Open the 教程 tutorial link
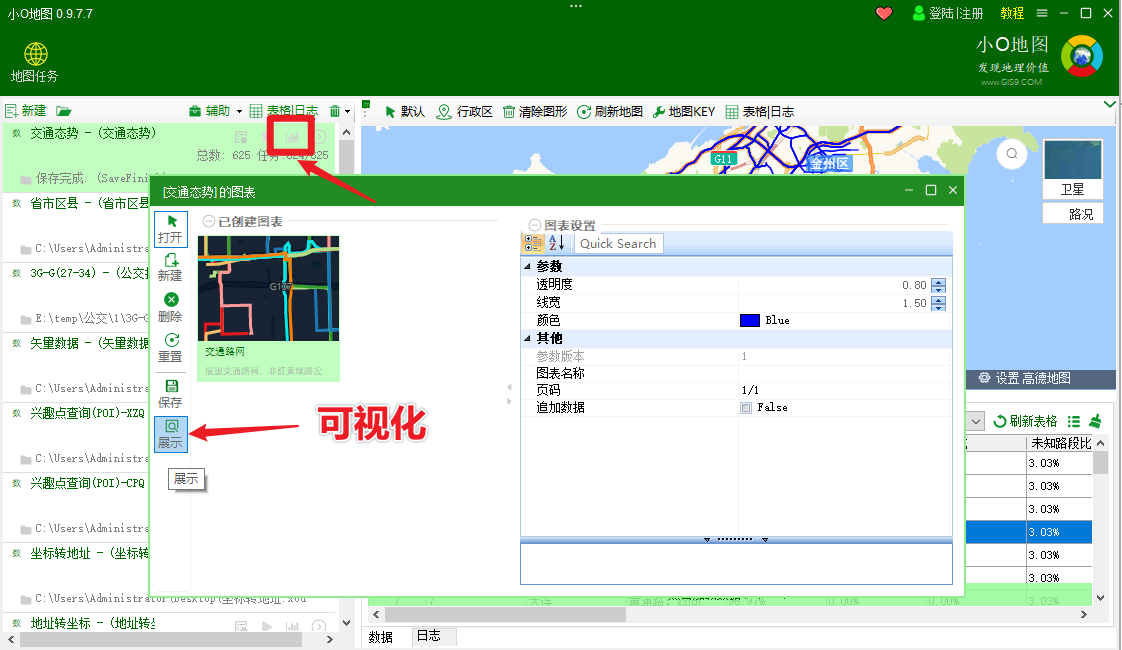Screen dimensions: 1122x650 click(1012, 13)
